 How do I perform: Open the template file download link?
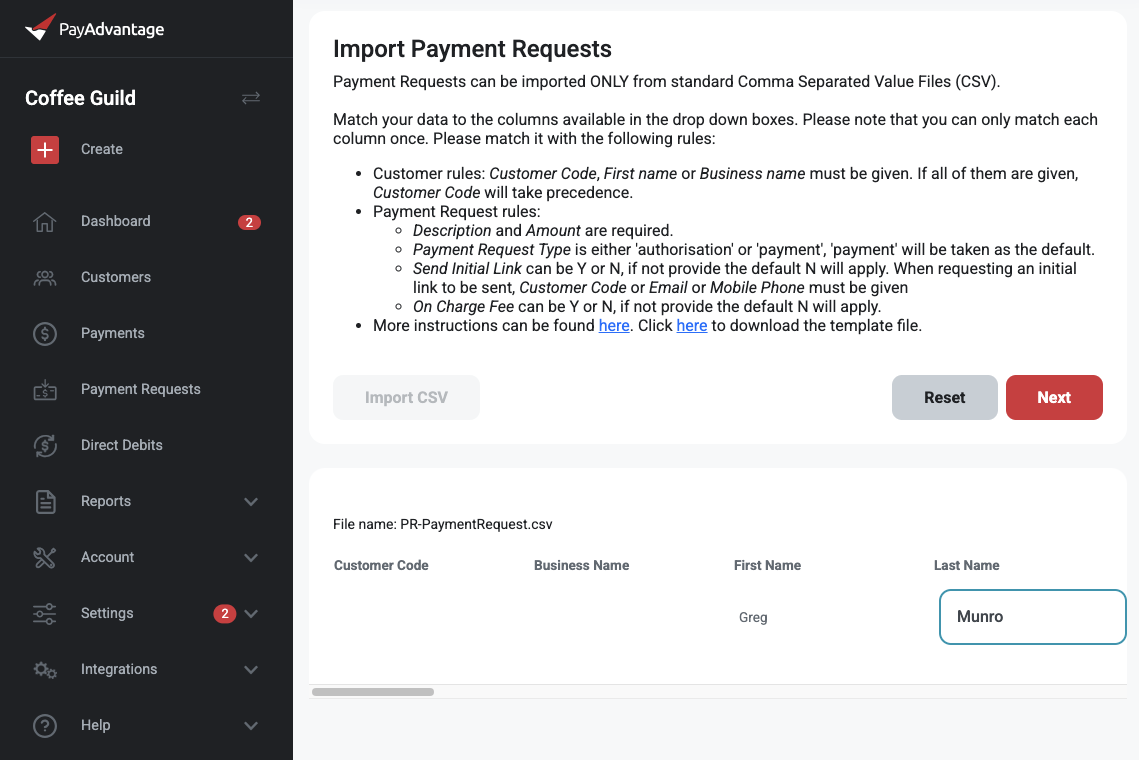click(x=692, y=326)
